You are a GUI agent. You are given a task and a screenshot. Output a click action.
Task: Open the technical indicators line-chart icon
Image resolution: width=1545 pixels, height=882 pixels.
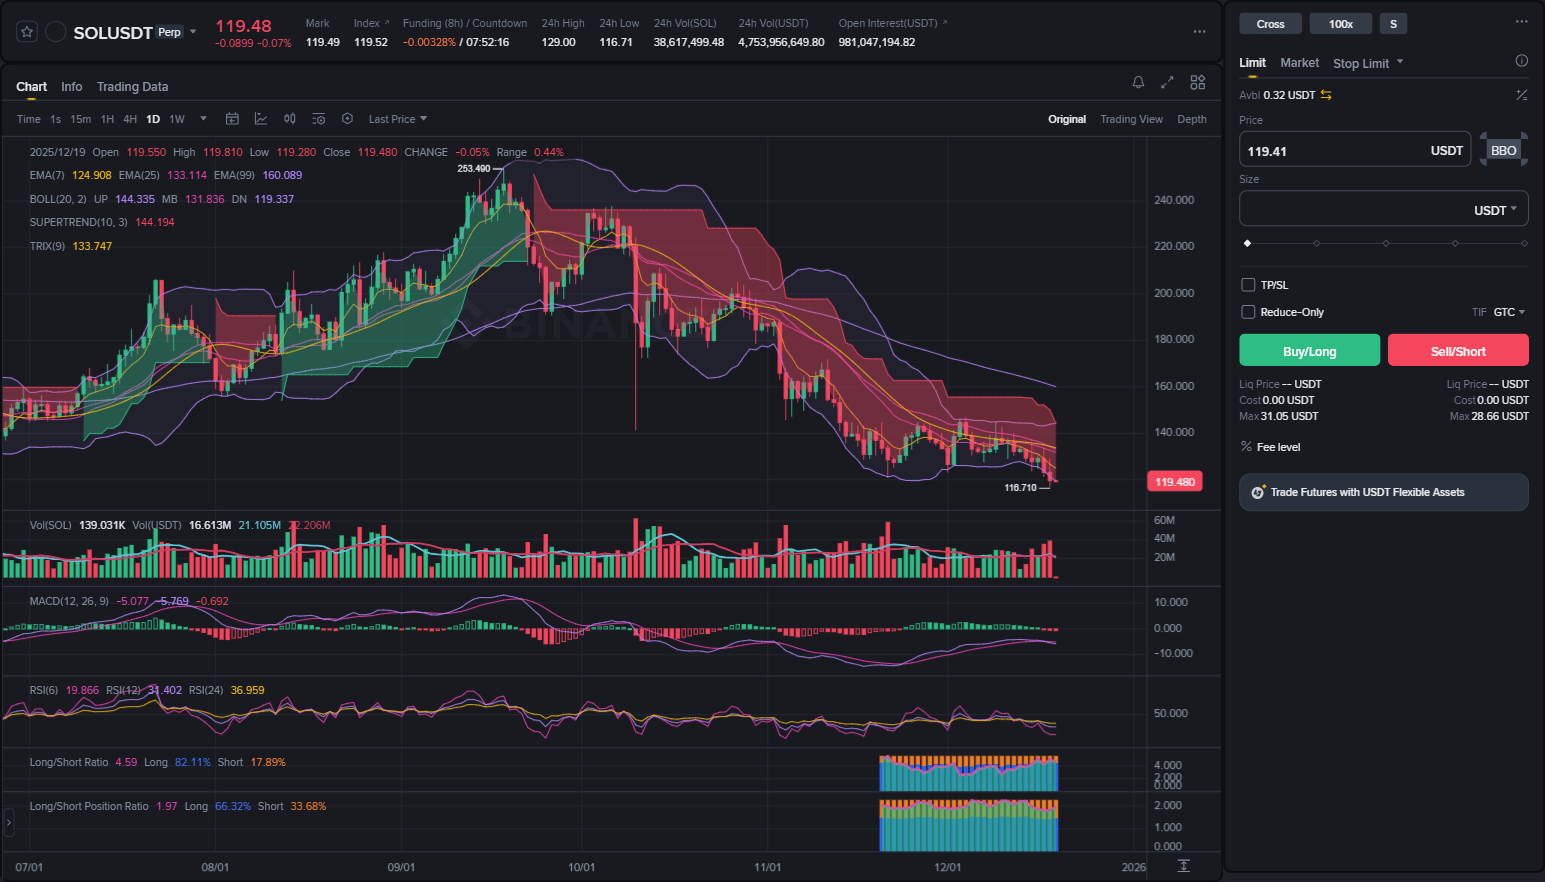pos(261,119)
